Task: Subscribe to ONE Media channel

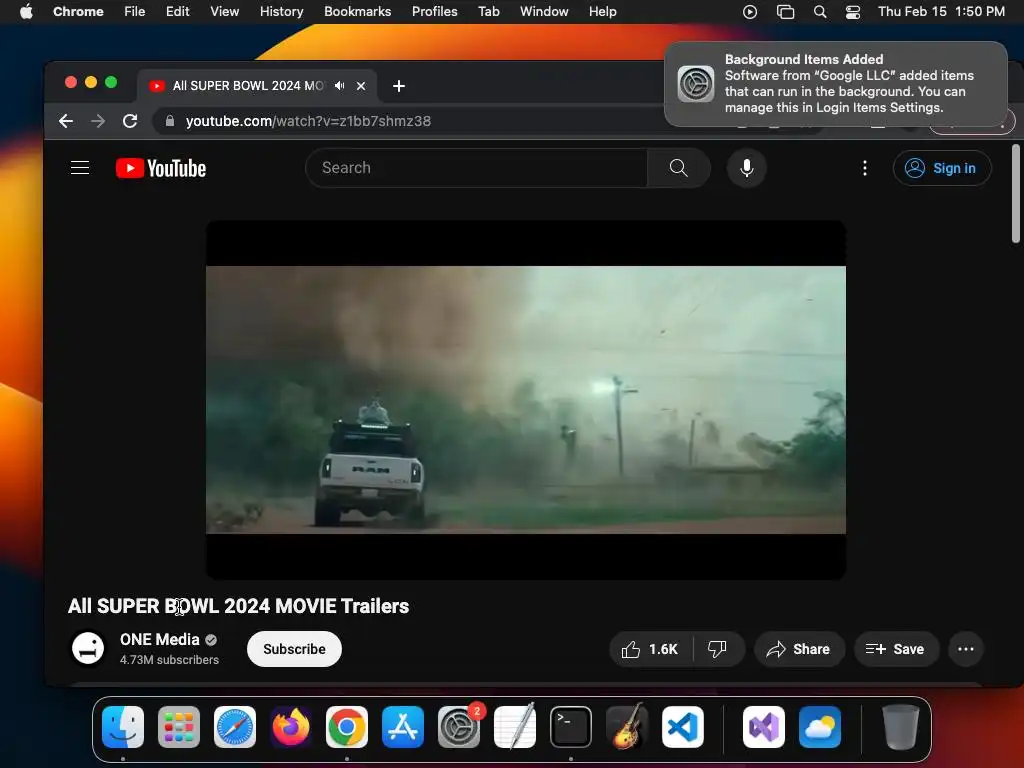Action: [294, 649]
